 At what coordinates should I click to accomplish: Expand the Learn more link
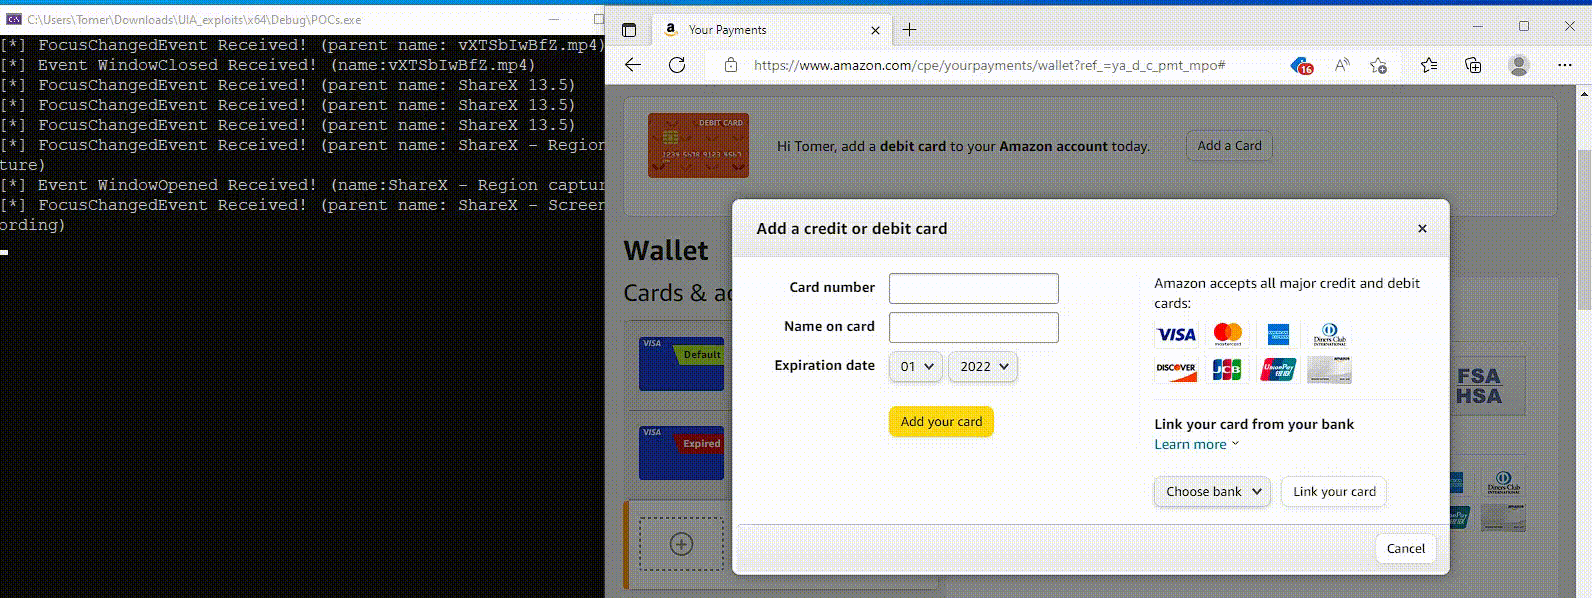point(1196,445)
